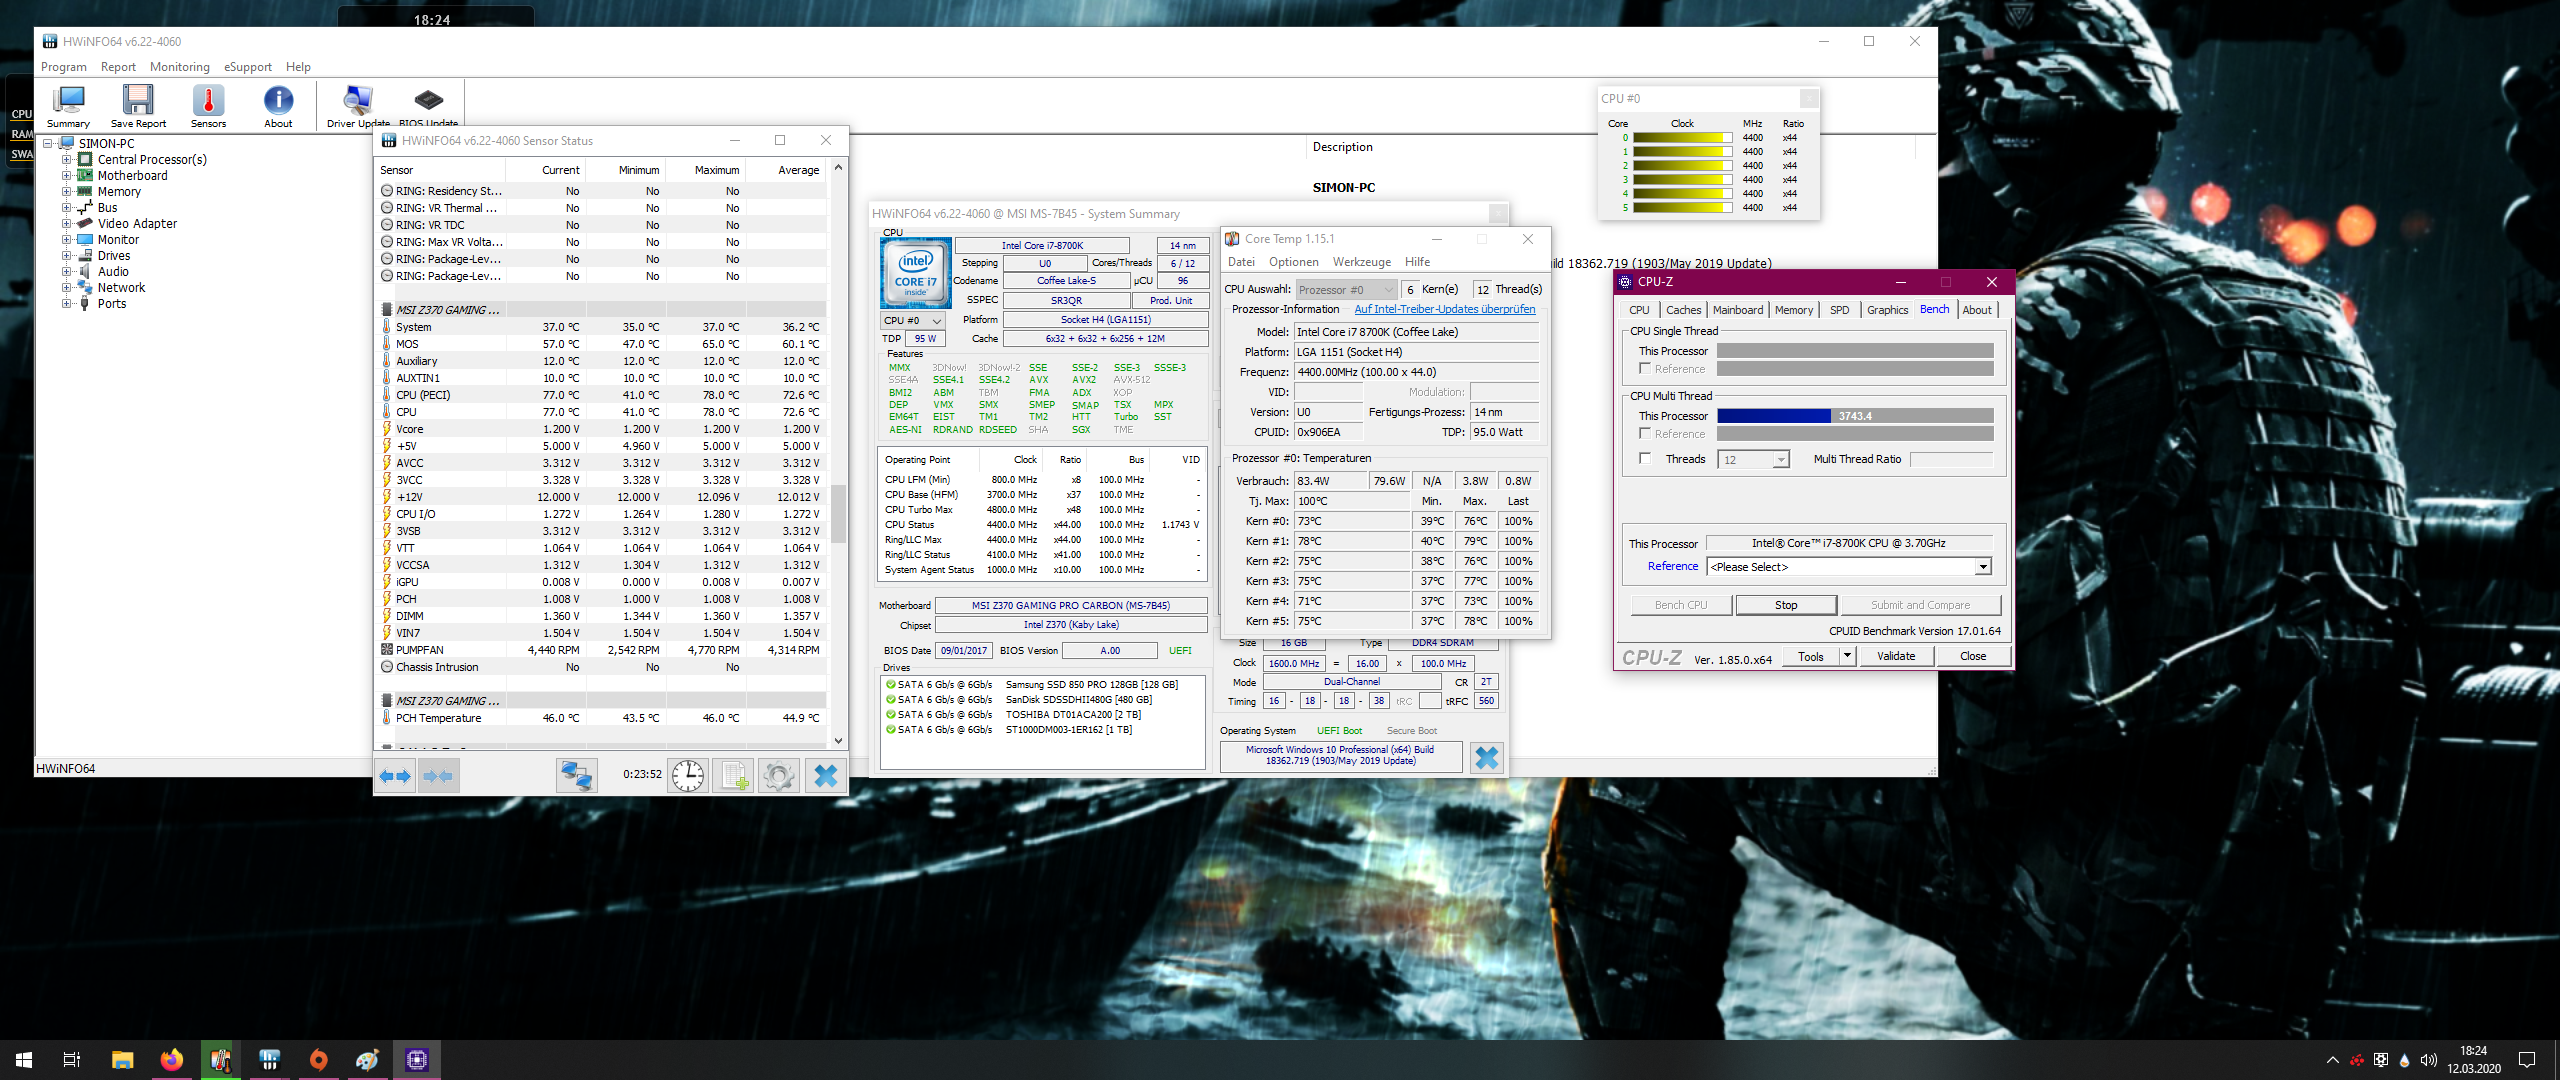This screenshot has width=2560, height=1080.
Task: Click the sensor list vertical scrollbar
Action: pyautogui.click(x=838, y=514)
